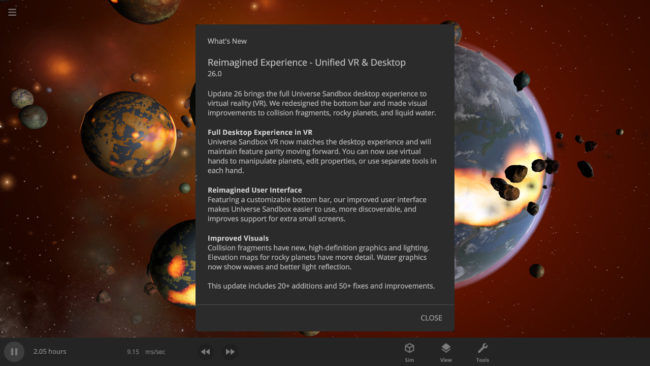Click the version number 26.0
This screenshot has width=650, height=366.
[x=214, y=74]
